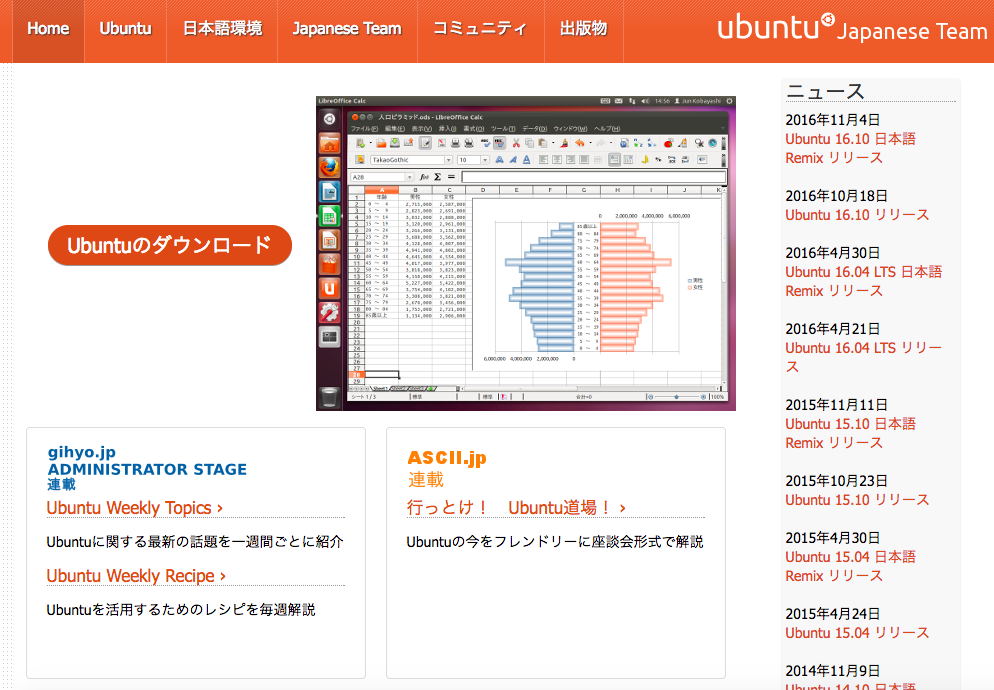The image size is (994, 690).
Task: Click the date 2015年4月30日
Action: [x=832, y=538]
